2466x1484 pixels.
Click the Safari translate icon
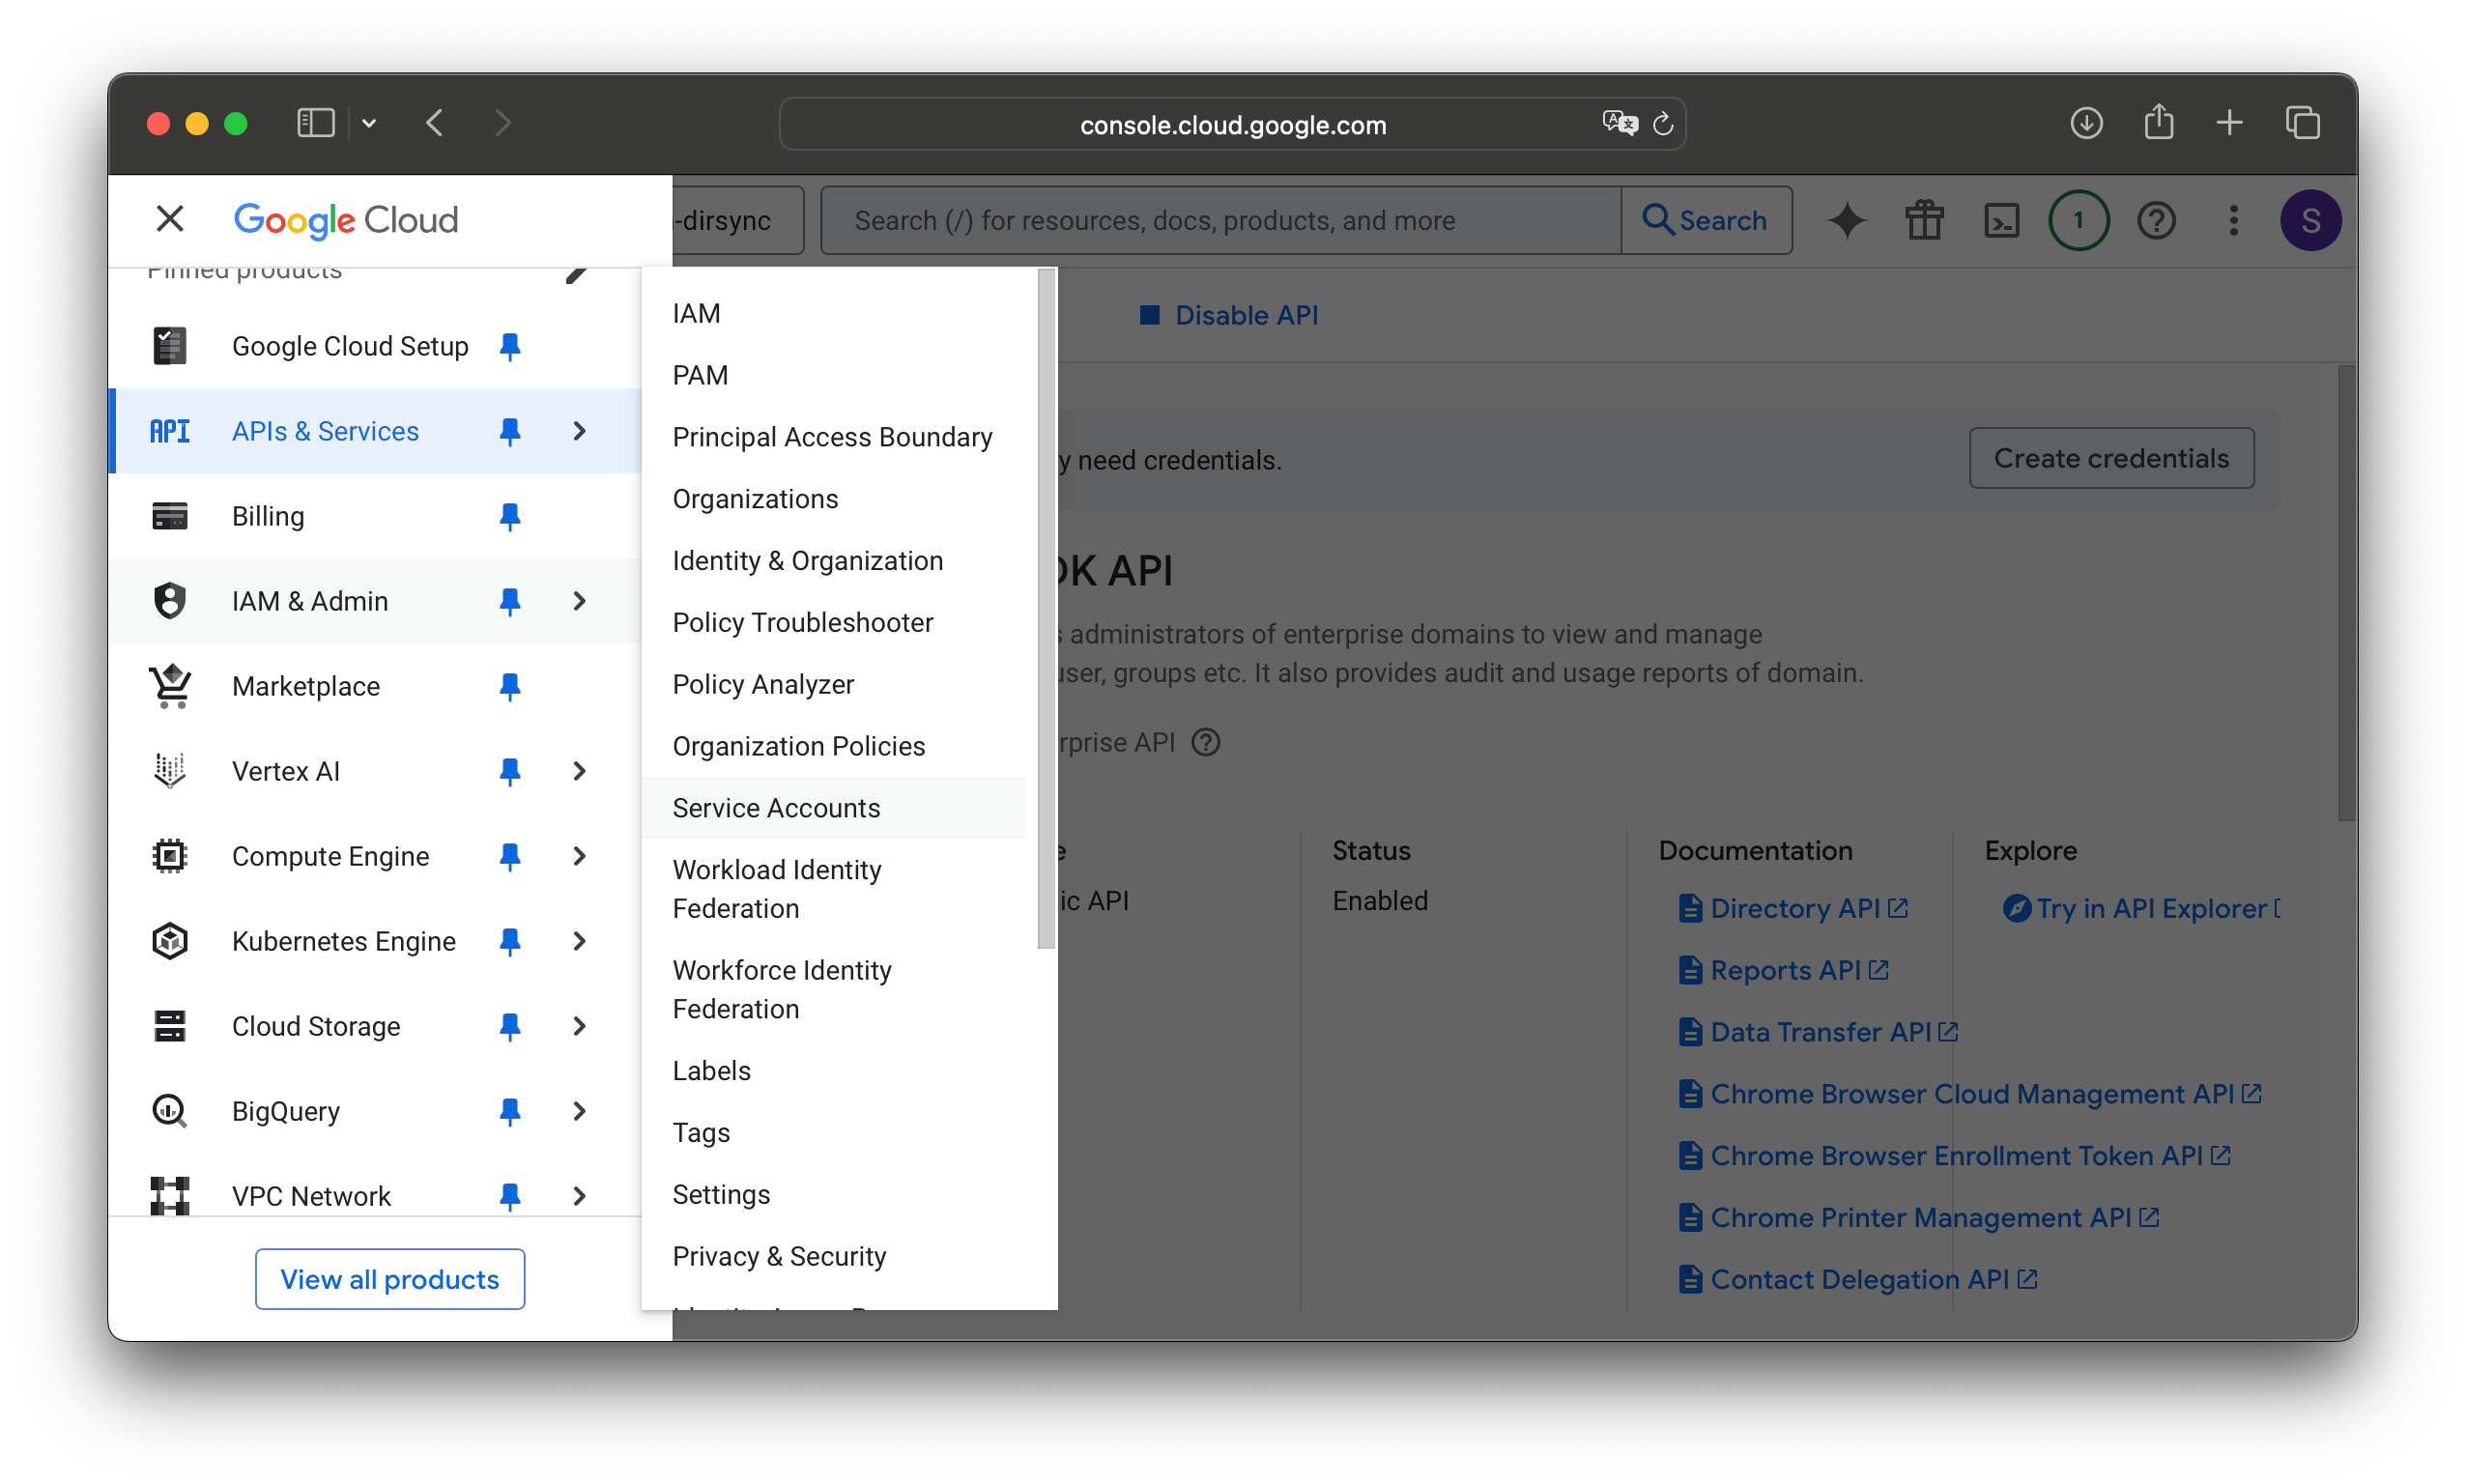(x=1620, y=123)
